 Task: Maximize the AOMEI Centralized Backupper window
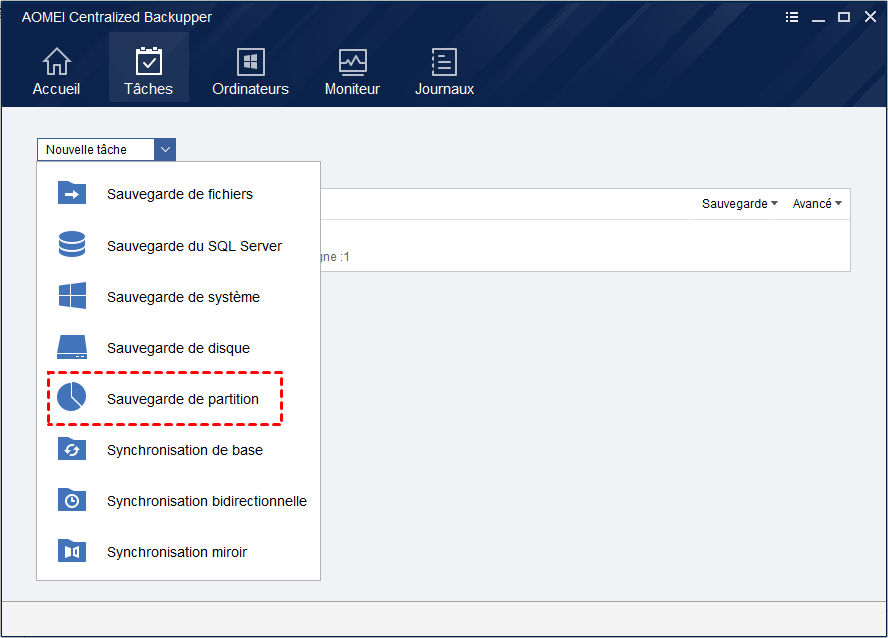tap(844, 17)
